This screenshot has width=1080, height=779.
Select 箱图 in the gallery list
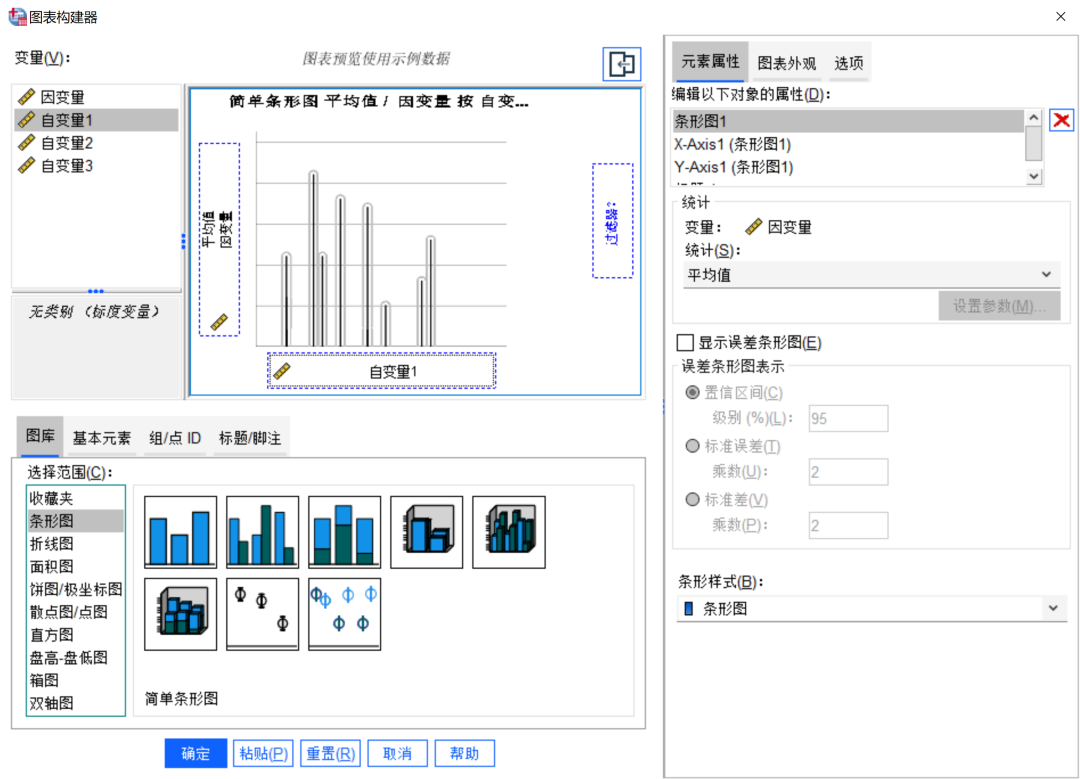pyautogui.click(x=76, y=680)
